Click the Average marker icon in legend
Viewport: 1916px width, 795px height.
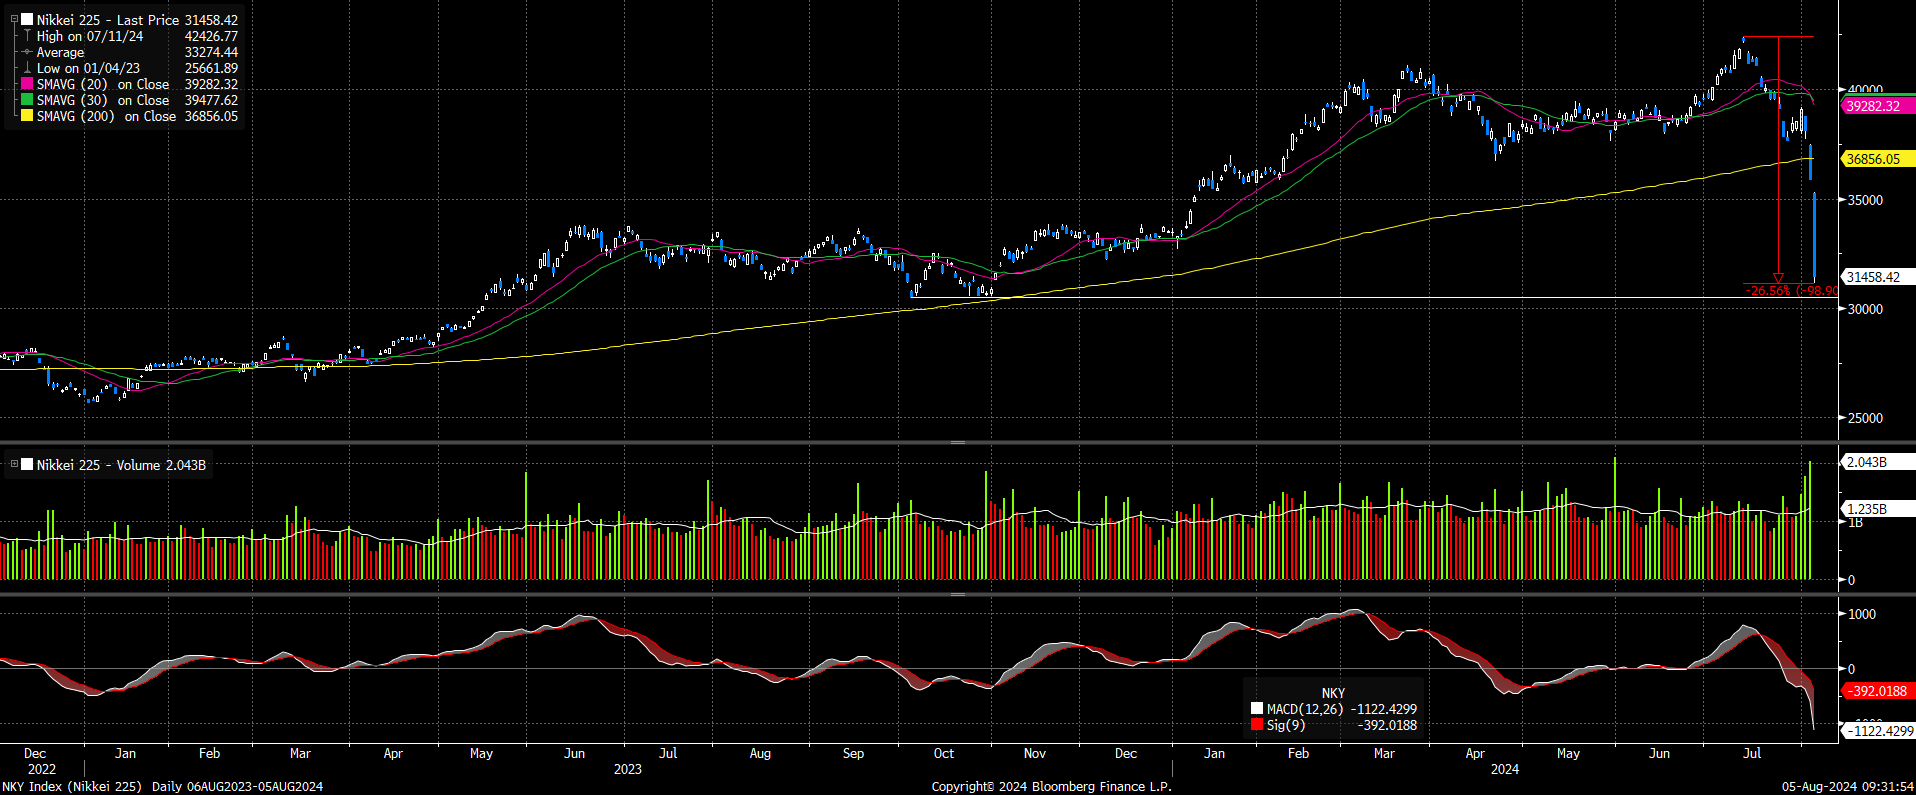click(x=28, y=52)
